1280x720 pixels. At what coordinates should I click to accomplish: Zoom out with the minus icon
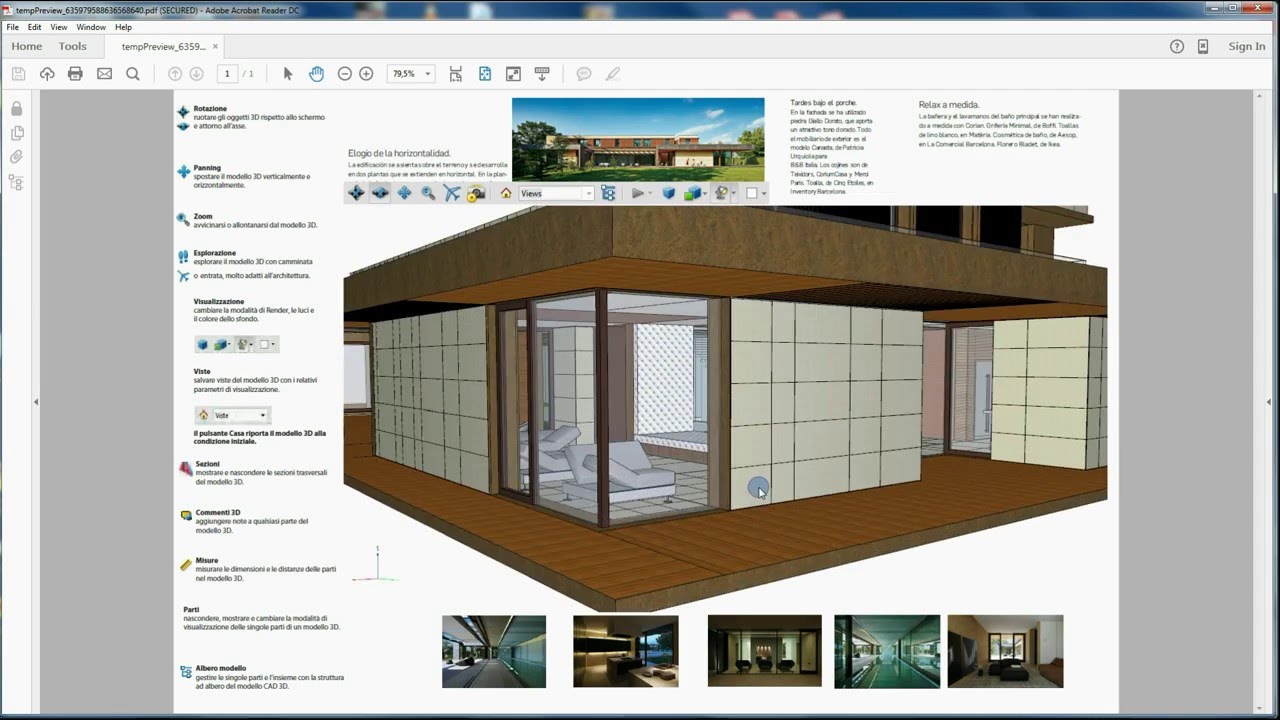tap(345, 74)
